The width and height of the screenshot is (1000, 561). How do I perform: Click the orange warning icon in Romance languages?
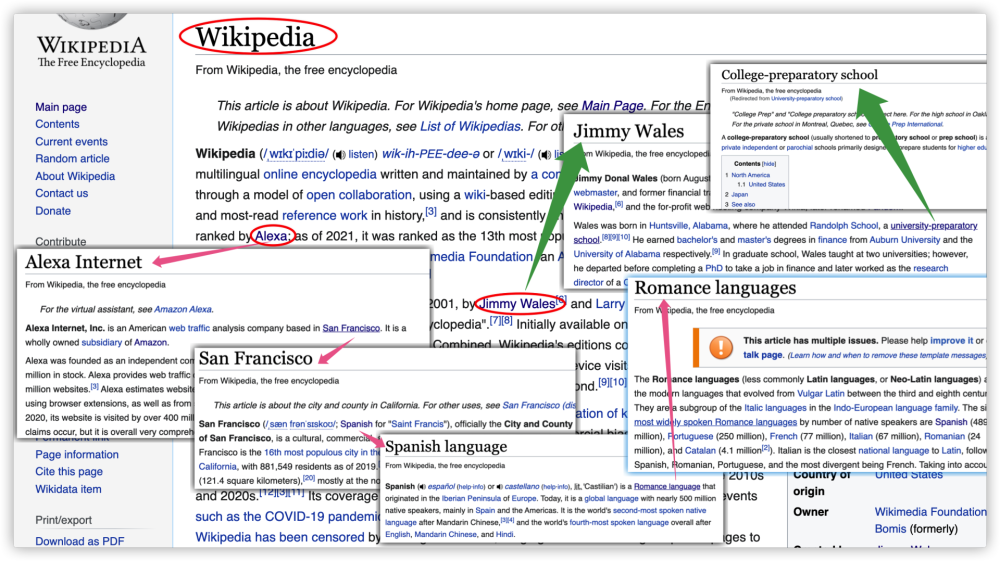click(x=721, y=347)
